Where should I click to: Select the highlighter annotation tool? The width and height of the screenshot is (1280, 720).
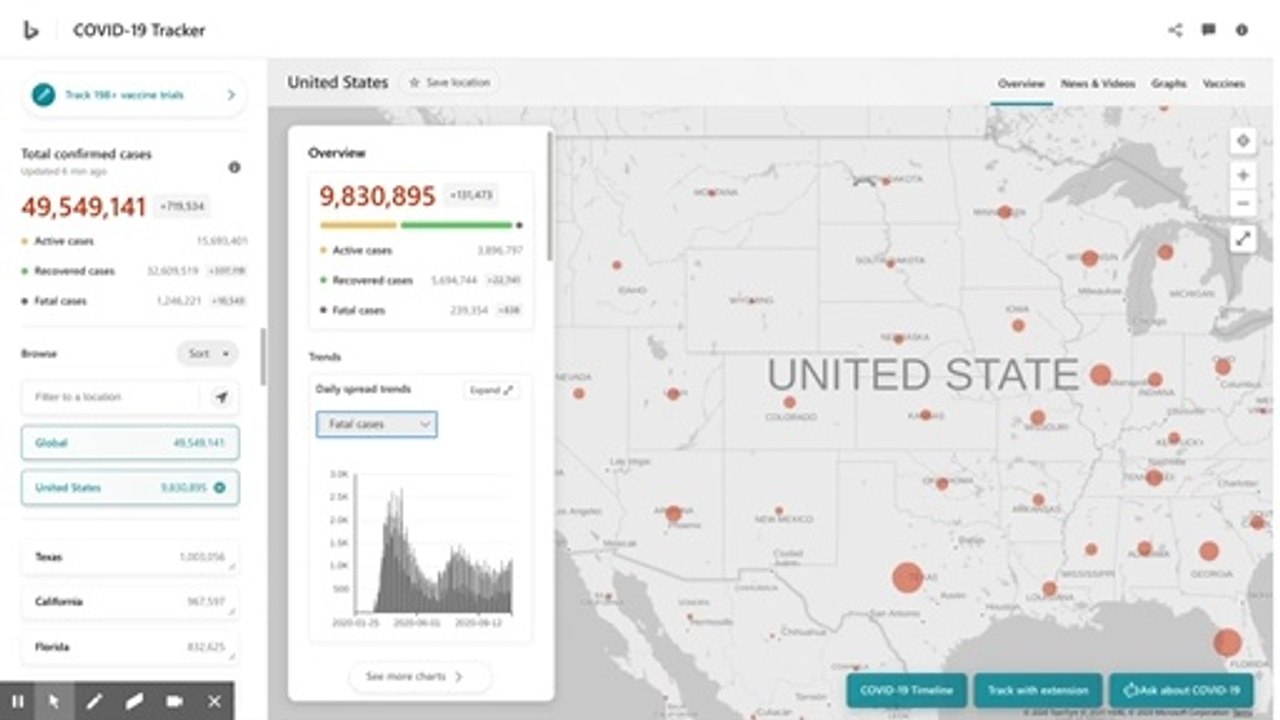[x=134, y=701]
